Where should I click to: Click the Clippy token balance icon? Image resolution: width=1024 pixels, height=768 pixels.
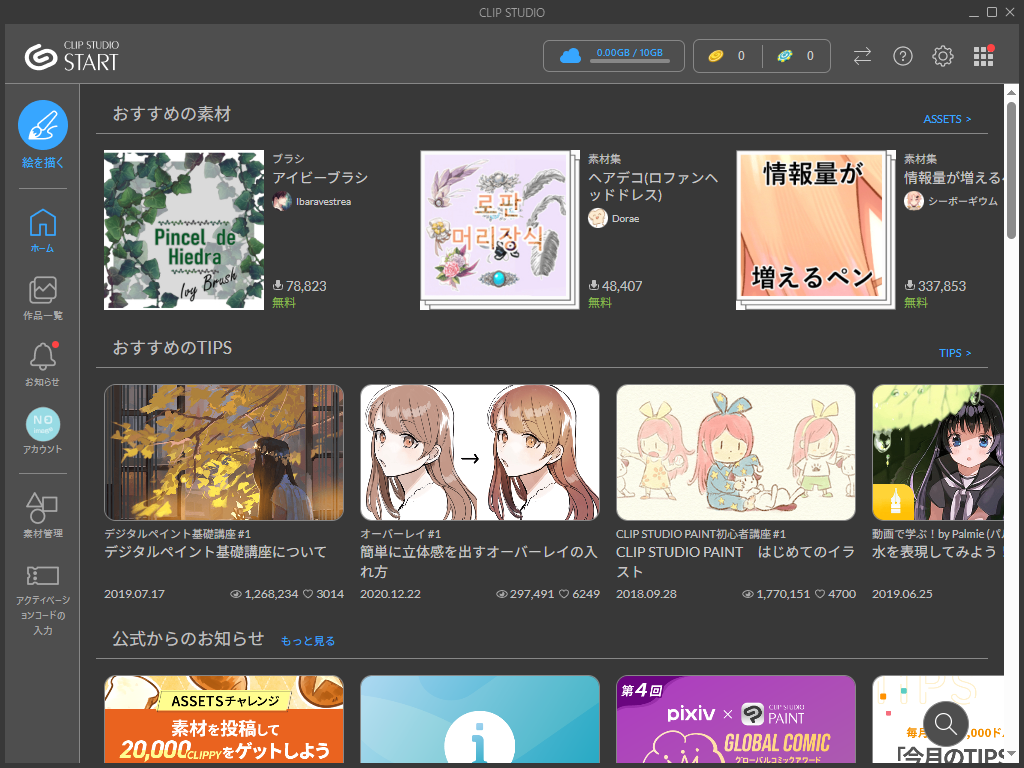[785, 56]
